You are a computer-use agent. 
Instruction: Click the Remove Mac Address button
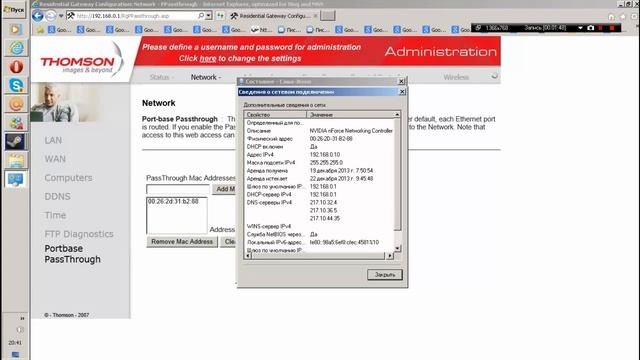(x=182, y=242)
